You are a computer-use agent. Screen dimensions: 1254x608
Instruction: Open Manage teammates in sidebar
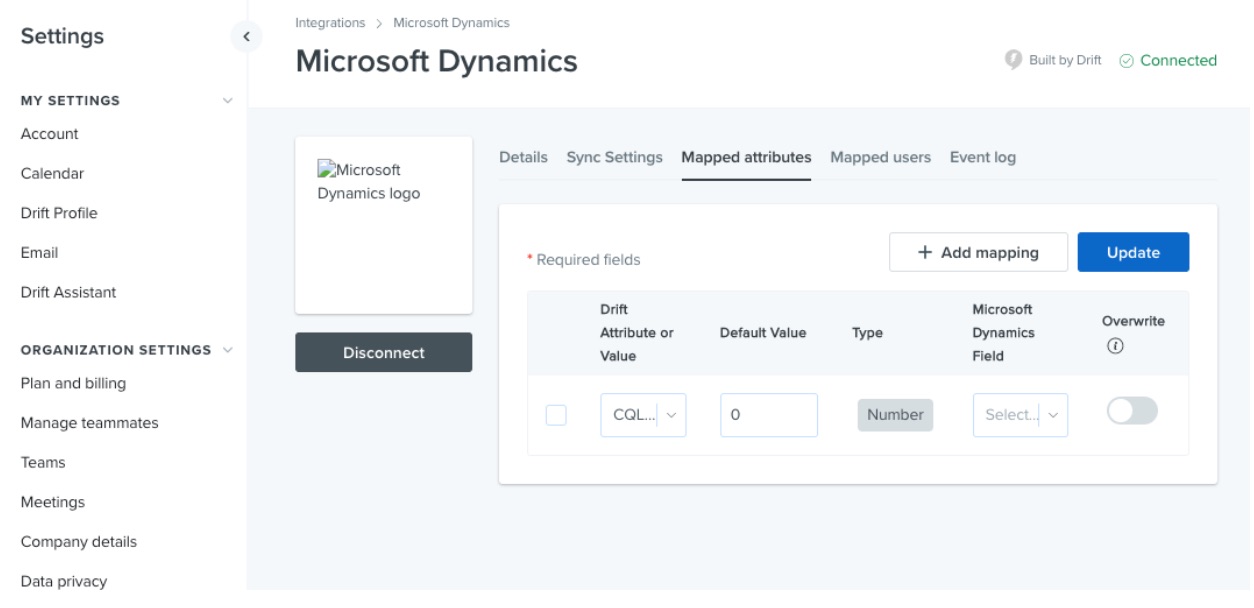click(x=90, y=423)
